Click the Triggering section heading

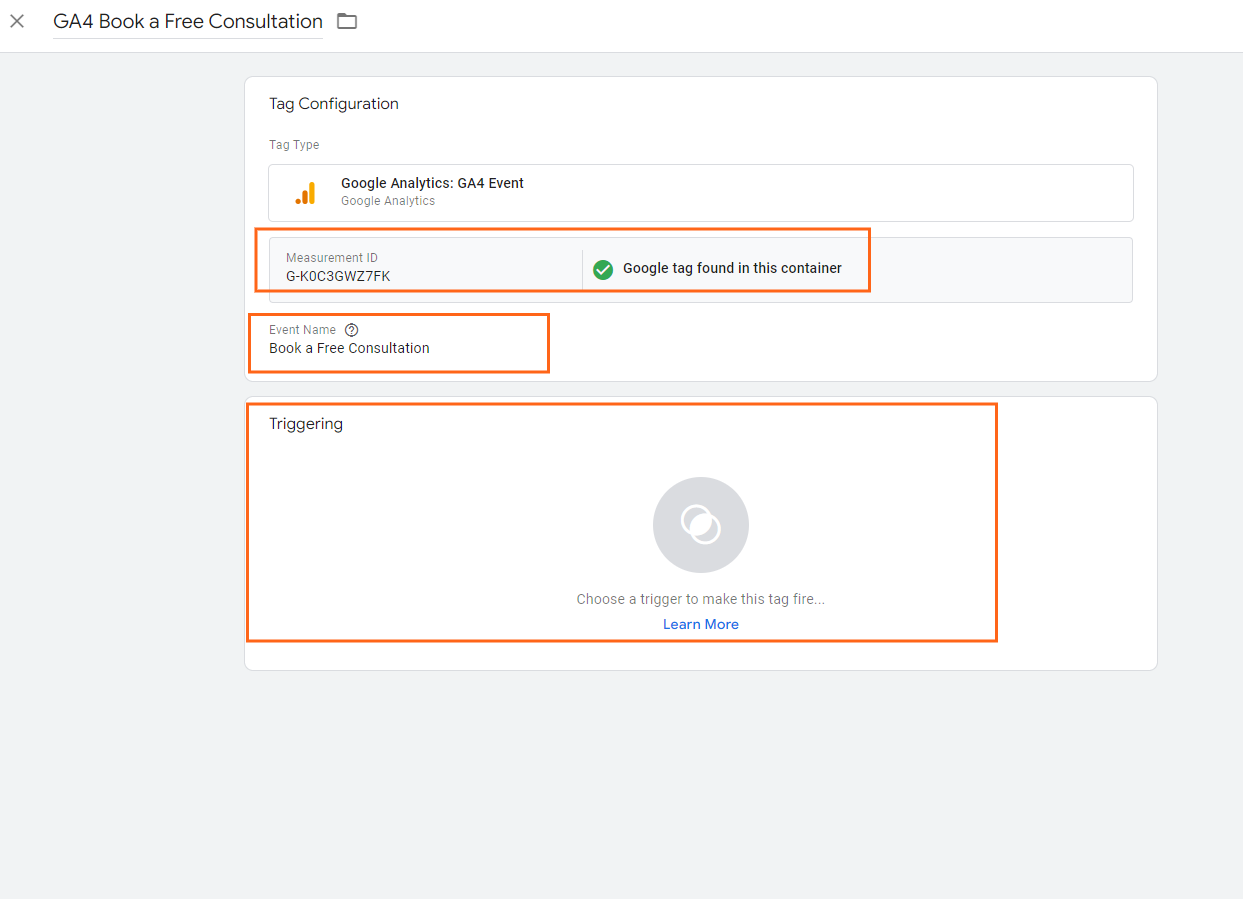(306, 424)
